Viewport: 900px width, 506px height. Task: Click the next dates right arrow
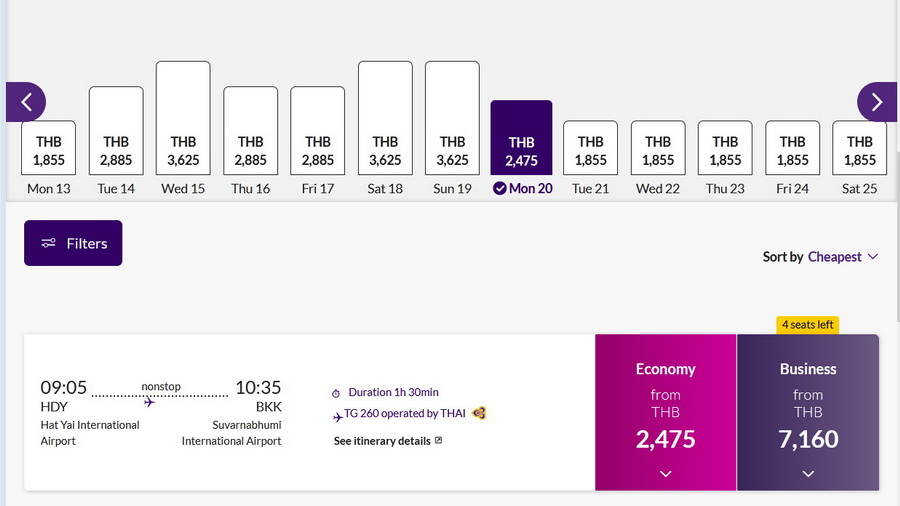[x=876, y=102]
